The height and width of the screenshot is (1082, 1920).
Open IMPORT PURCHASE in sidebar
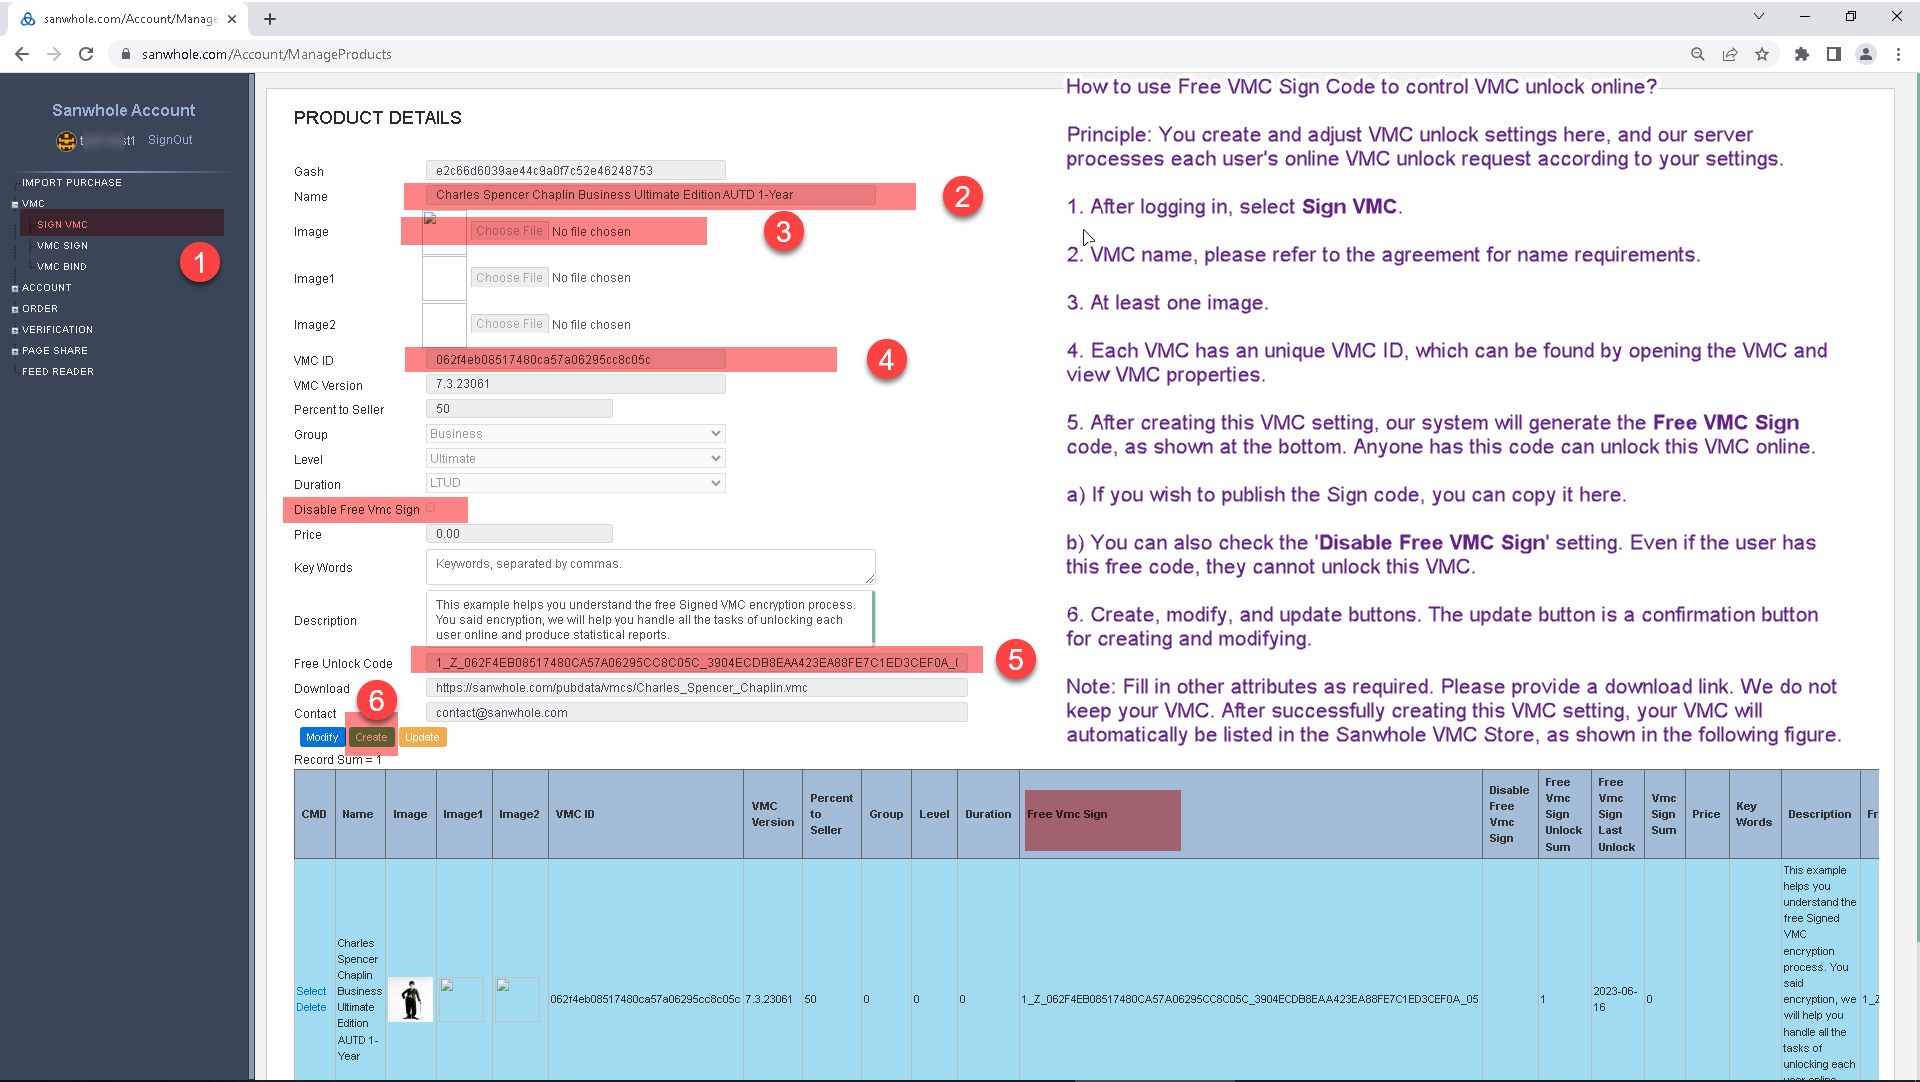coord(72,183)
